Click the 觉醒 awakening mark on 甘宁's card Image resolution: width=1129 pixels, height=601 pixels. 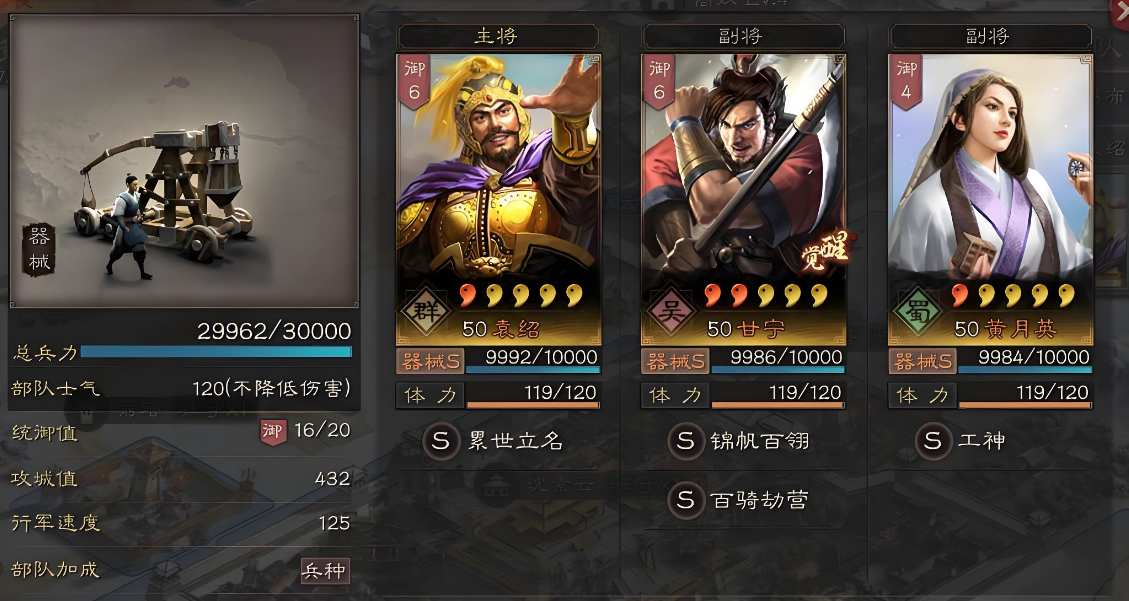click(x=824, y=252)
